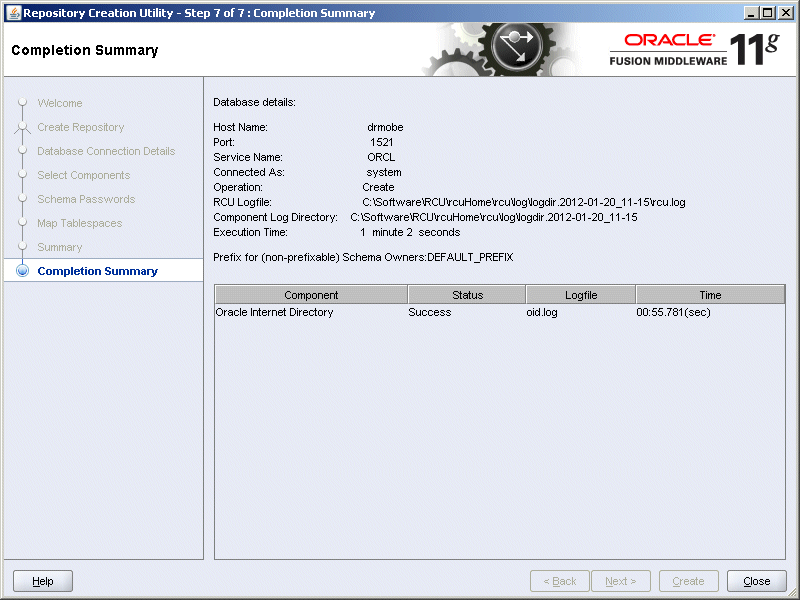This screenshot has width=800, height=600.
Task: Close window using title bar X
Action: (786, 13)
